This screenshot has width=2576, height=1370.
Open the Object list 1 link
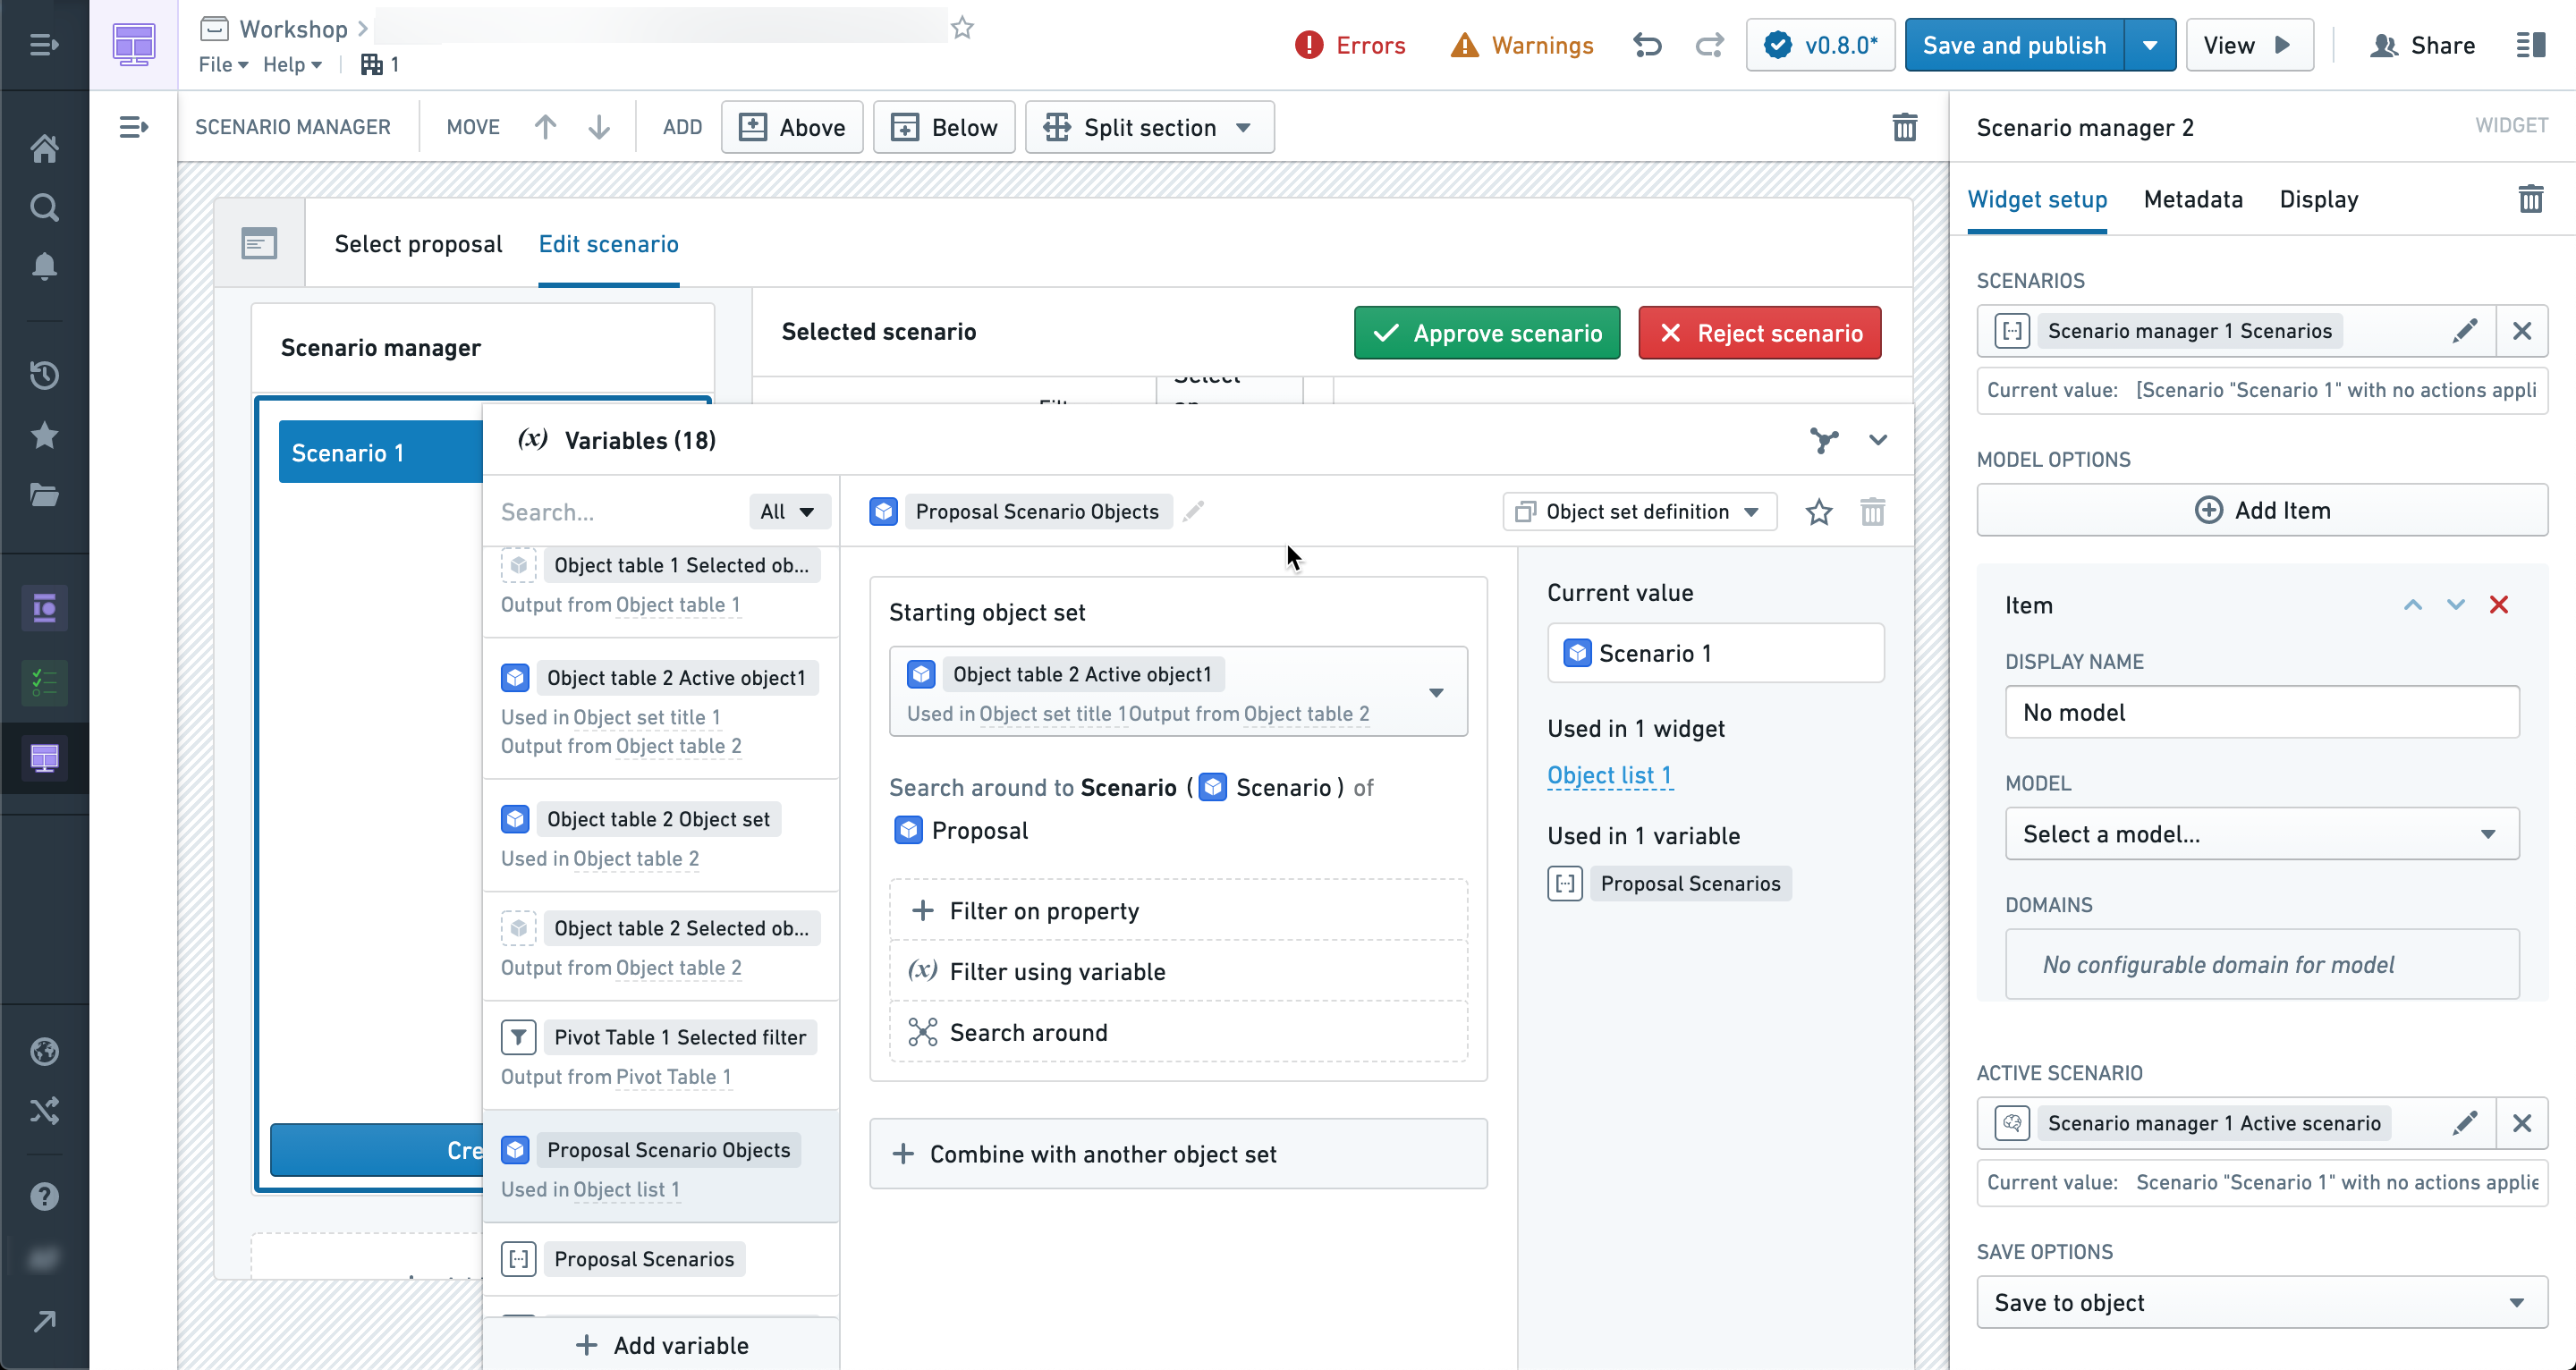1608,775
